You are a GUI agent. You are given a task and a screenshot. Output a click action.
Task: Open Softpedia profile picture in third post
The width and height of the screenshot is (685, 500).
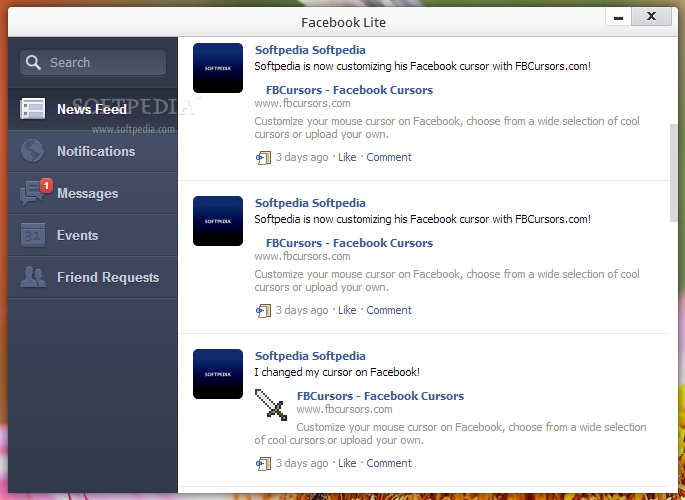(218, 374)
